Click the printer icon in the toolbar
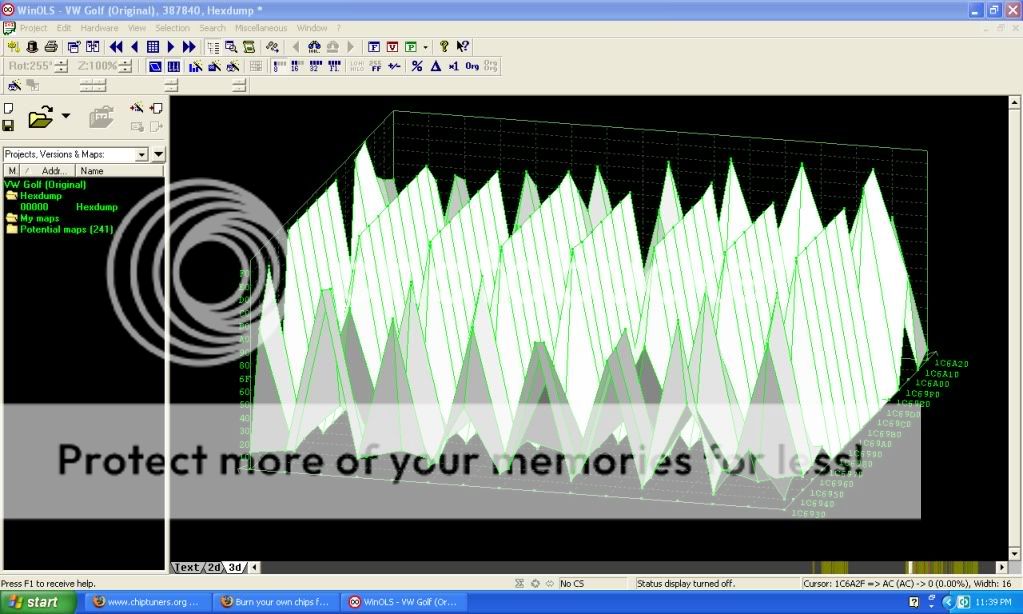Screen dimensions: 1023x614 pos(49,47)
